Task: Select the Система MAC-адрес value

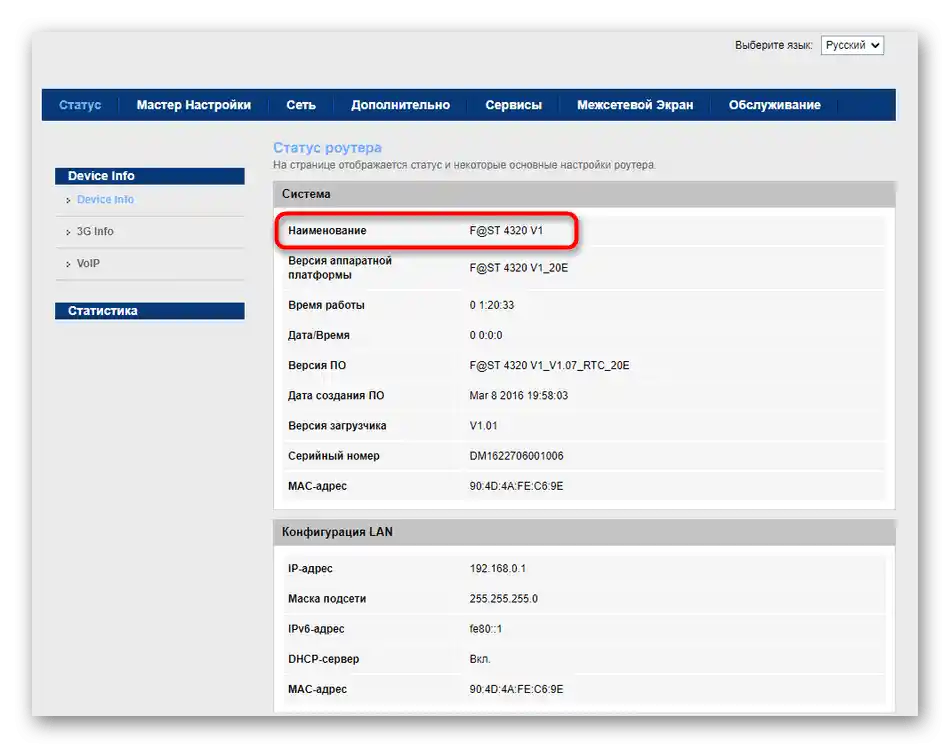Action: pyautogui.click(x=516, y=486)
